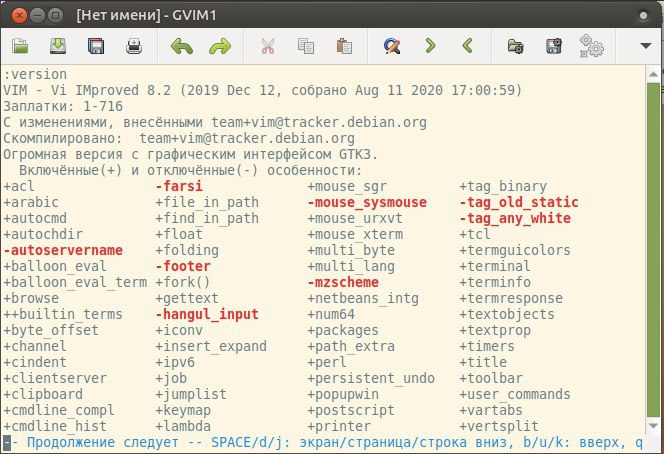Open Find and Replace magnifier icon
Image resolution: width=664 pixels, height=454 pixels.
pyautogui.click(x=392, y=46)
